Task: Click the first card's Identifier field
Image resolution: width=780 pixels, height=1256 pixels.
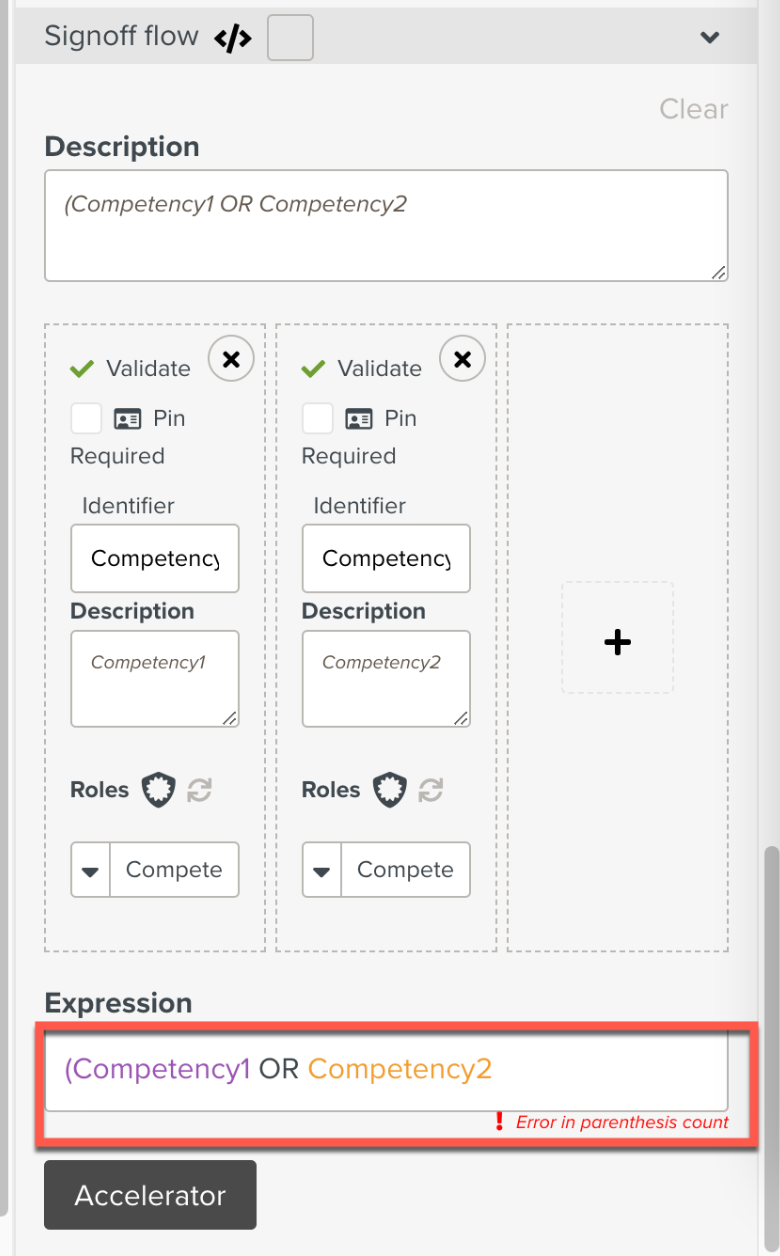Action: tap(155, 558)
